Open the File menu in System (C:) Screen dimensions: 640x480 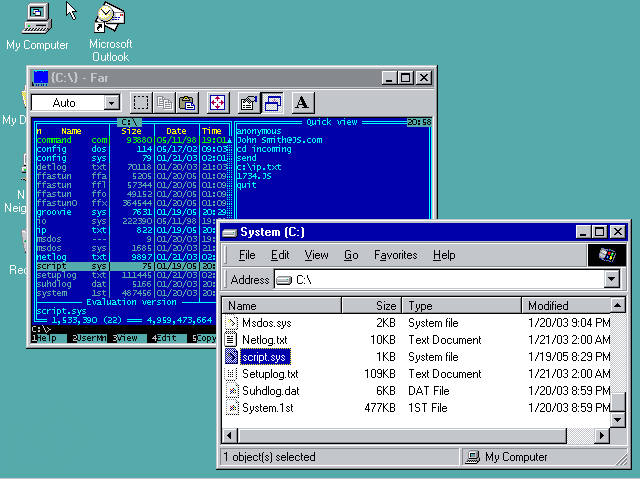tap(247, 255)
